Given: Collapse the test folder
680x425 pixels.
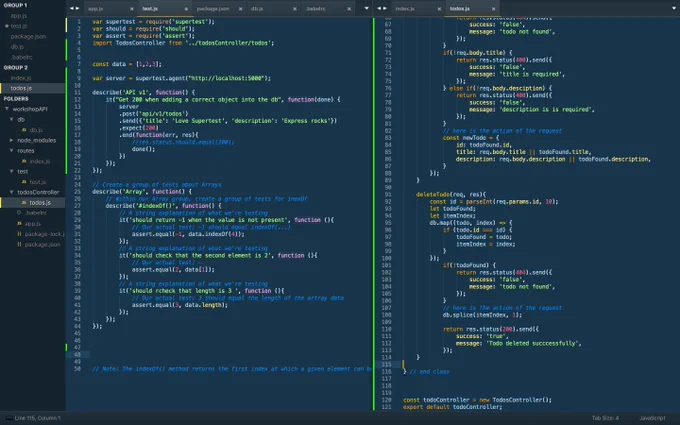Looking at the screenshot, I should click(12, 171).
